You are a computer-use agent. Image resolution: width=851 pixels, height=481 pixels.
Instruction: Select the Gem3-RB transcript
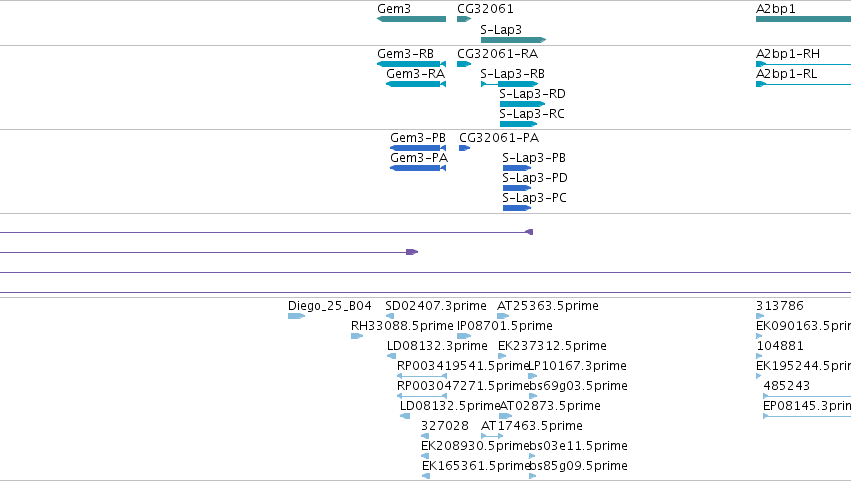point(411,64)
